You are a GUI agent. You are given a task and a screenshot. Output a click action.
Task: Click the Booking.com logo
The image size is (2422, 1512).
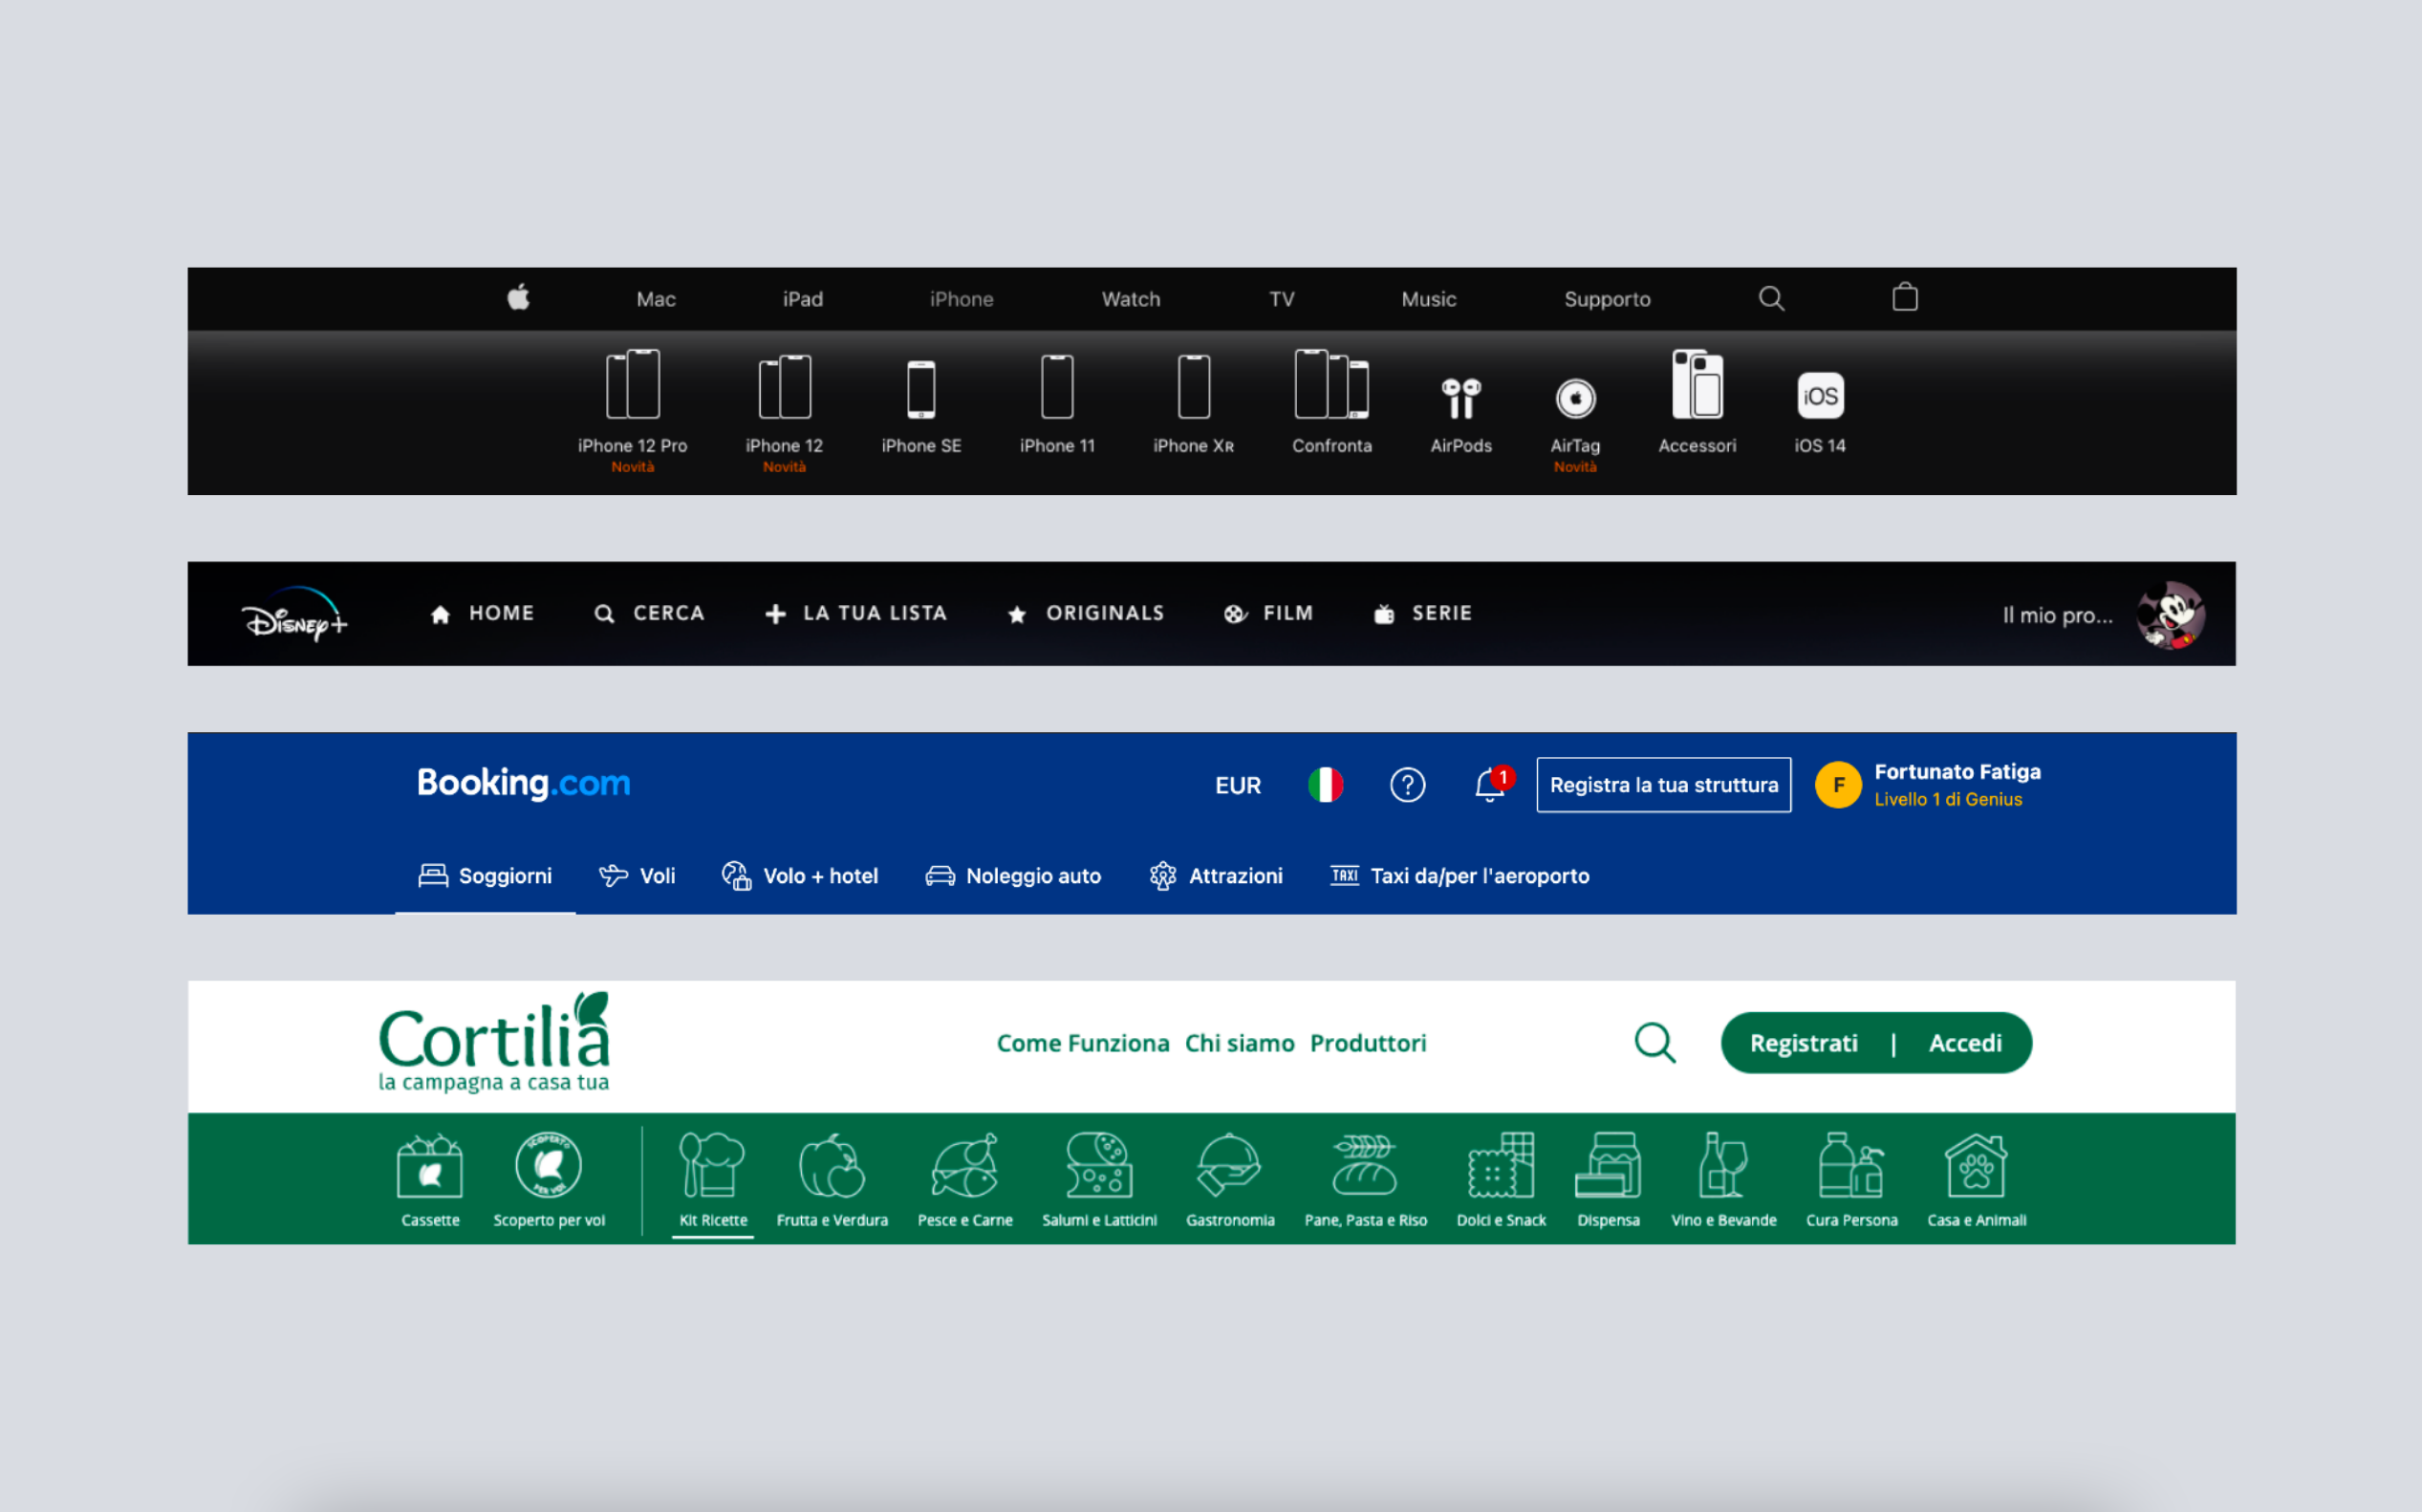coord(524,783)
